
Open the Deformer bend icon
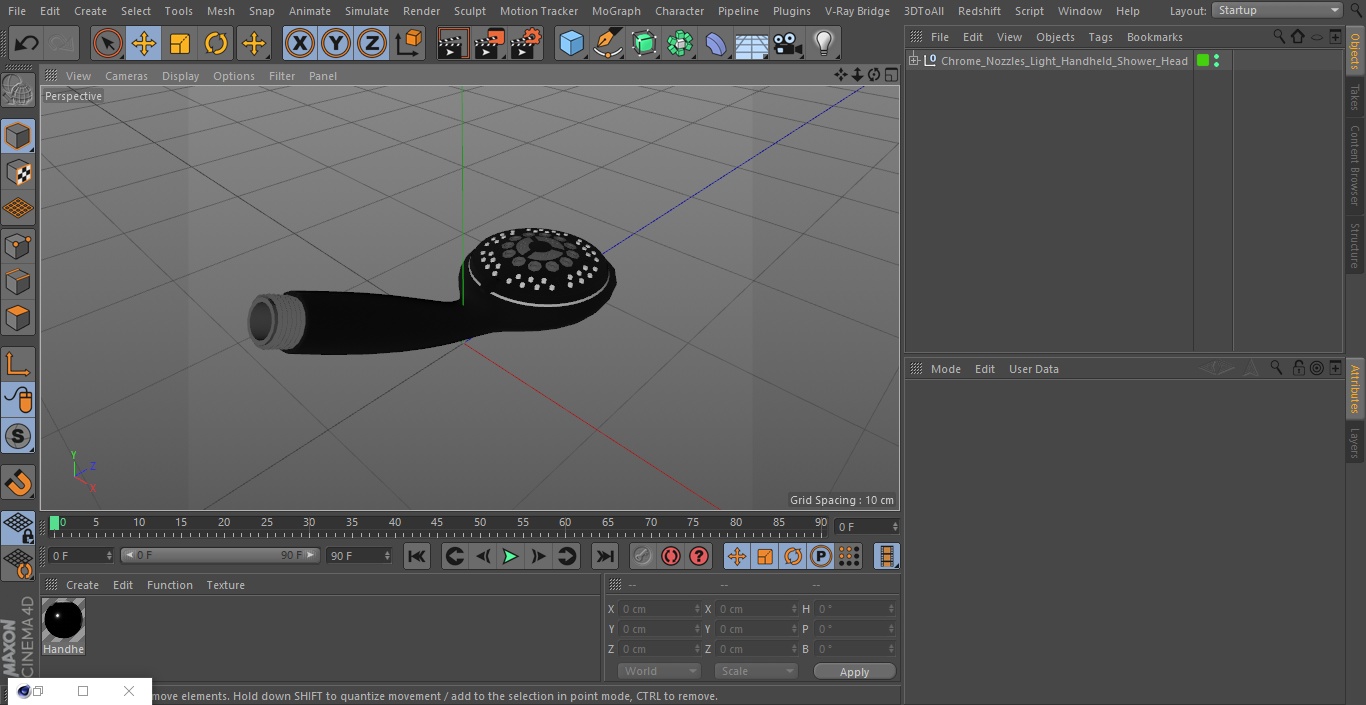(716, 43)
